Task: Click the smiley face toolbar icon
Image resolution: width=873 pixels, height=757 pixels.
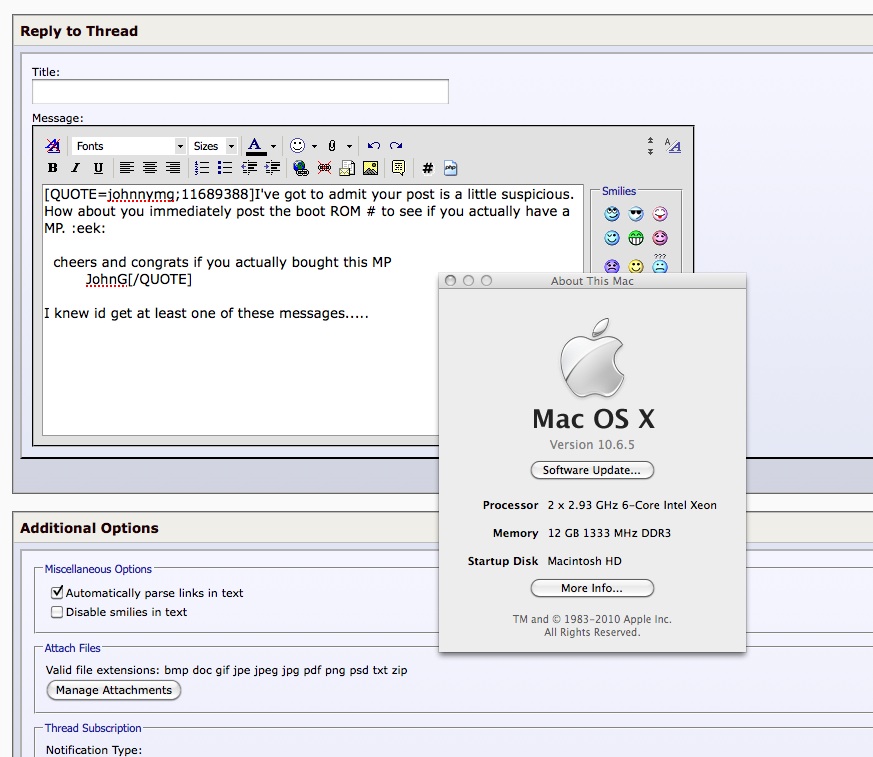Action: 297,145
